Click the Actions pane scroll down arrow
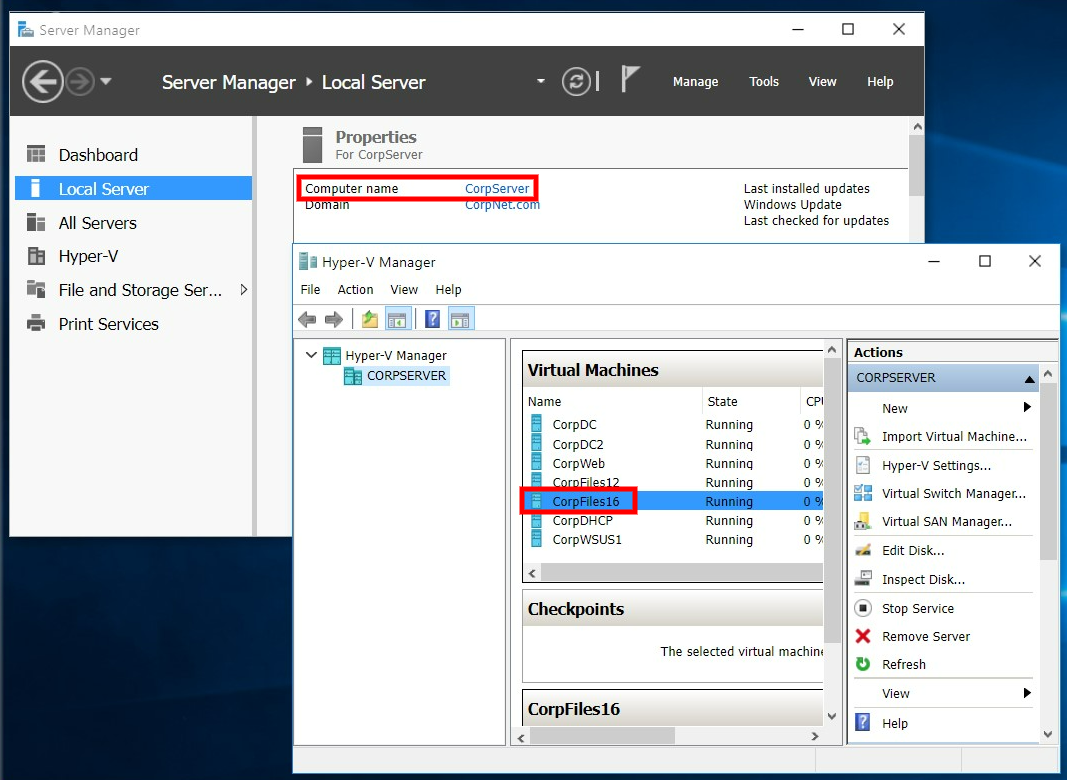This screenshot has height=780, width=1067. pos(1048,734)
